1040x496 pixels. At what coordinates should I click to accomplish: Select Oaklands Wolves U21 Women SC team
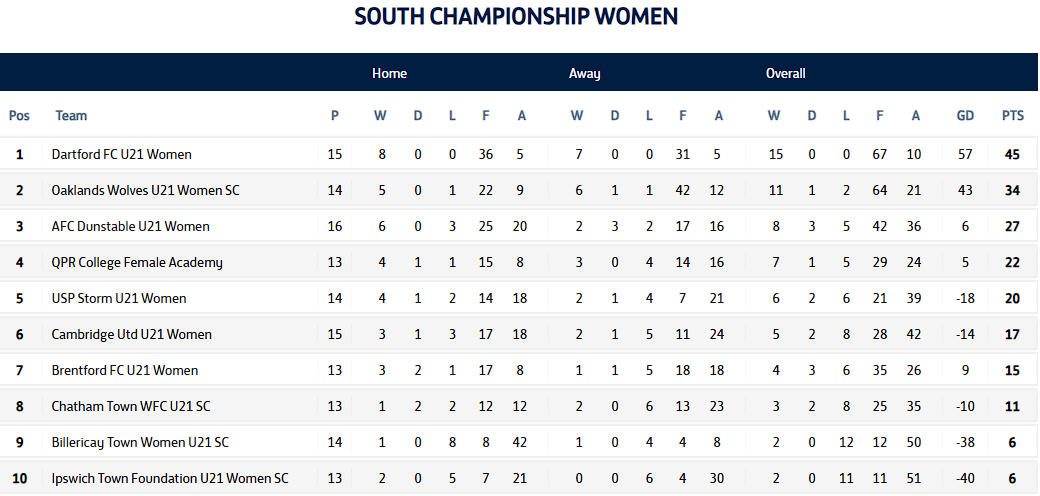(145, 190)
